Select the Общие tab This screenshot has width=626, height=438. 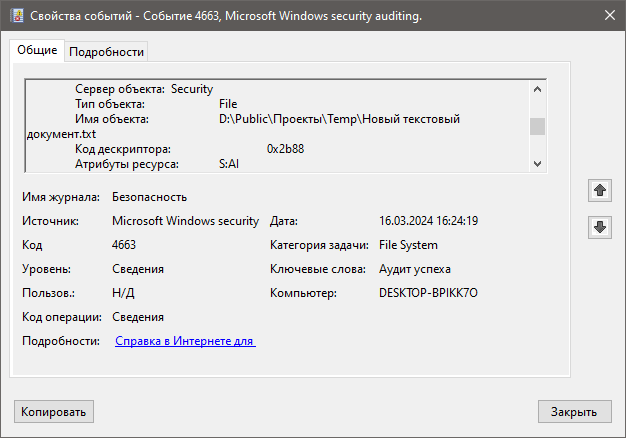coord(37,50)
